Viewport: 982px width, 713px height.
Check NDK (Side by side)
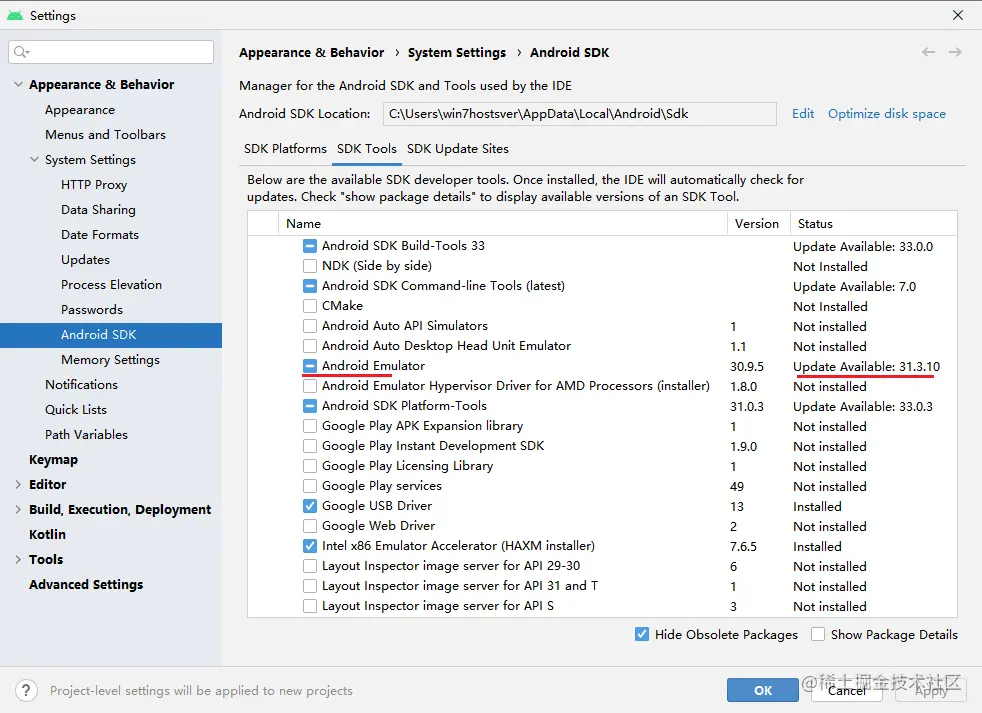(x=309, y=266)
